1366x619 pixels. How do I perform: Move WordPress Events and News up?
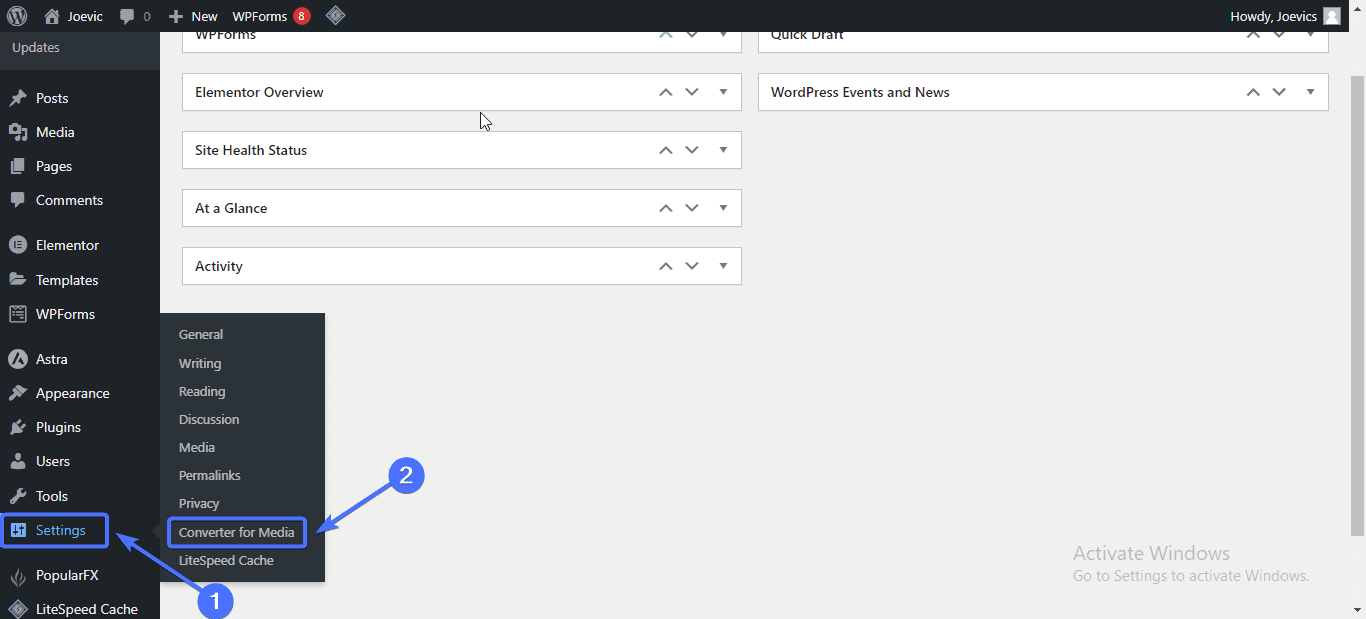pos(1253,92)
